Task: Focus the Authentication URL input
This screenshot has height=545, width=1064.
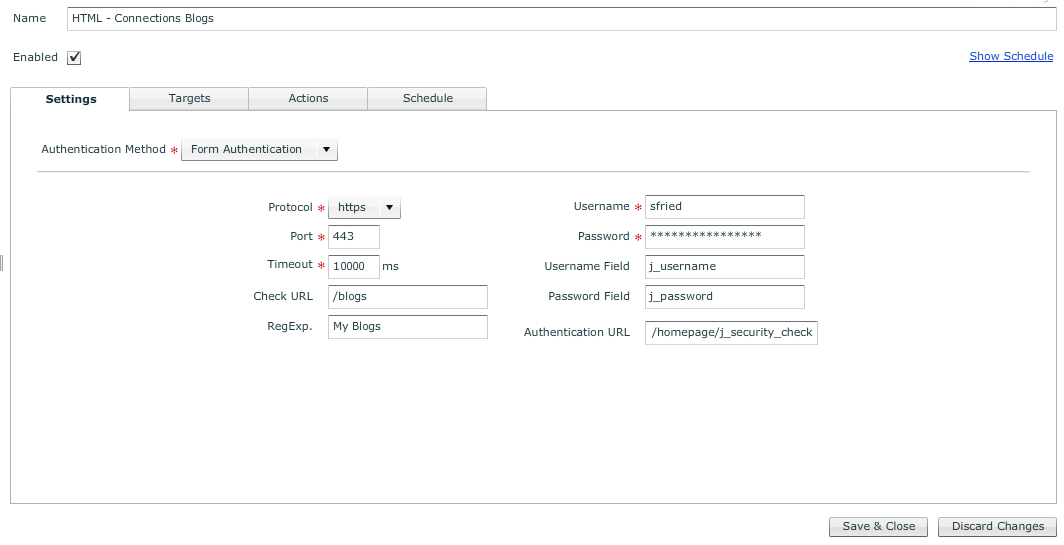Action: [731, 333]
